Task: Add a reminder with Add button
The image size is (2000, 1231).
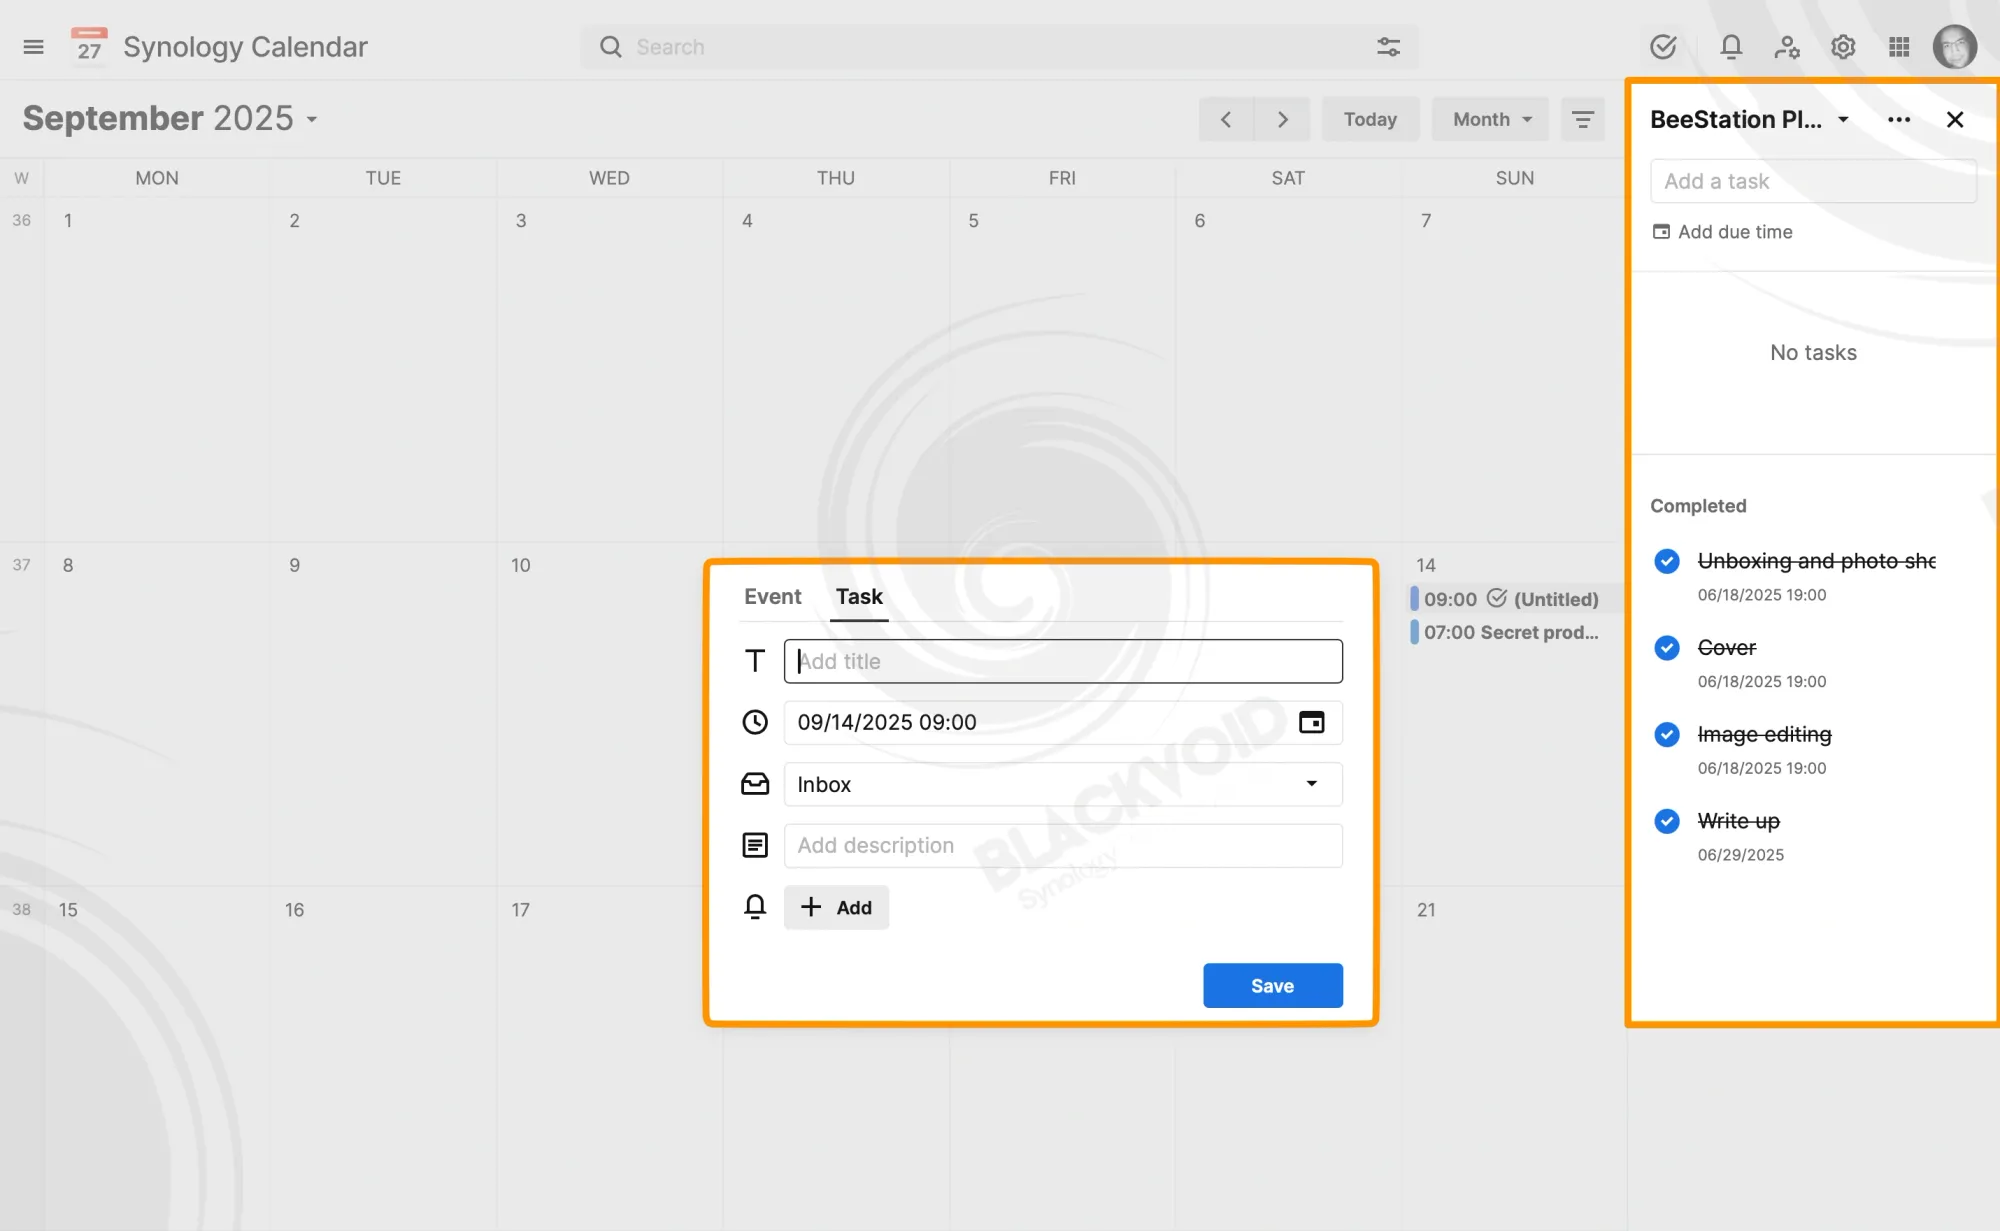Action: [836, 907]
